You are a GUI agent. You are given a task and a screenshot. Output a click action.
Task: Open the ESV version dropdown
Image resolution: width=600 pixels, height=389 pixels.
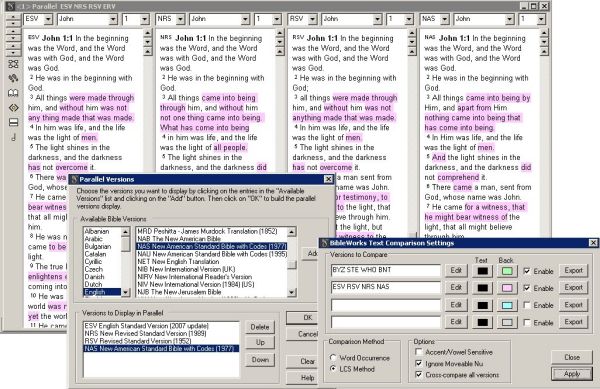tap(48, 19)
